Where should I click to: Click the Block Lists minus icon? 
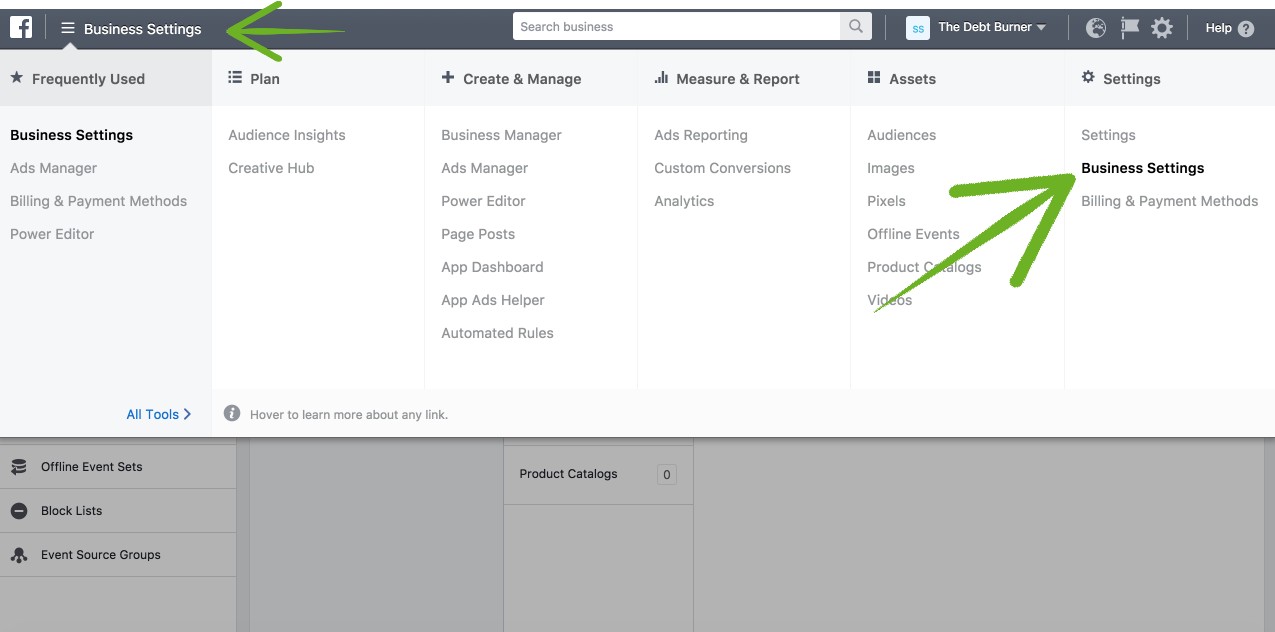pyautogui.click(x=18, y=511)
